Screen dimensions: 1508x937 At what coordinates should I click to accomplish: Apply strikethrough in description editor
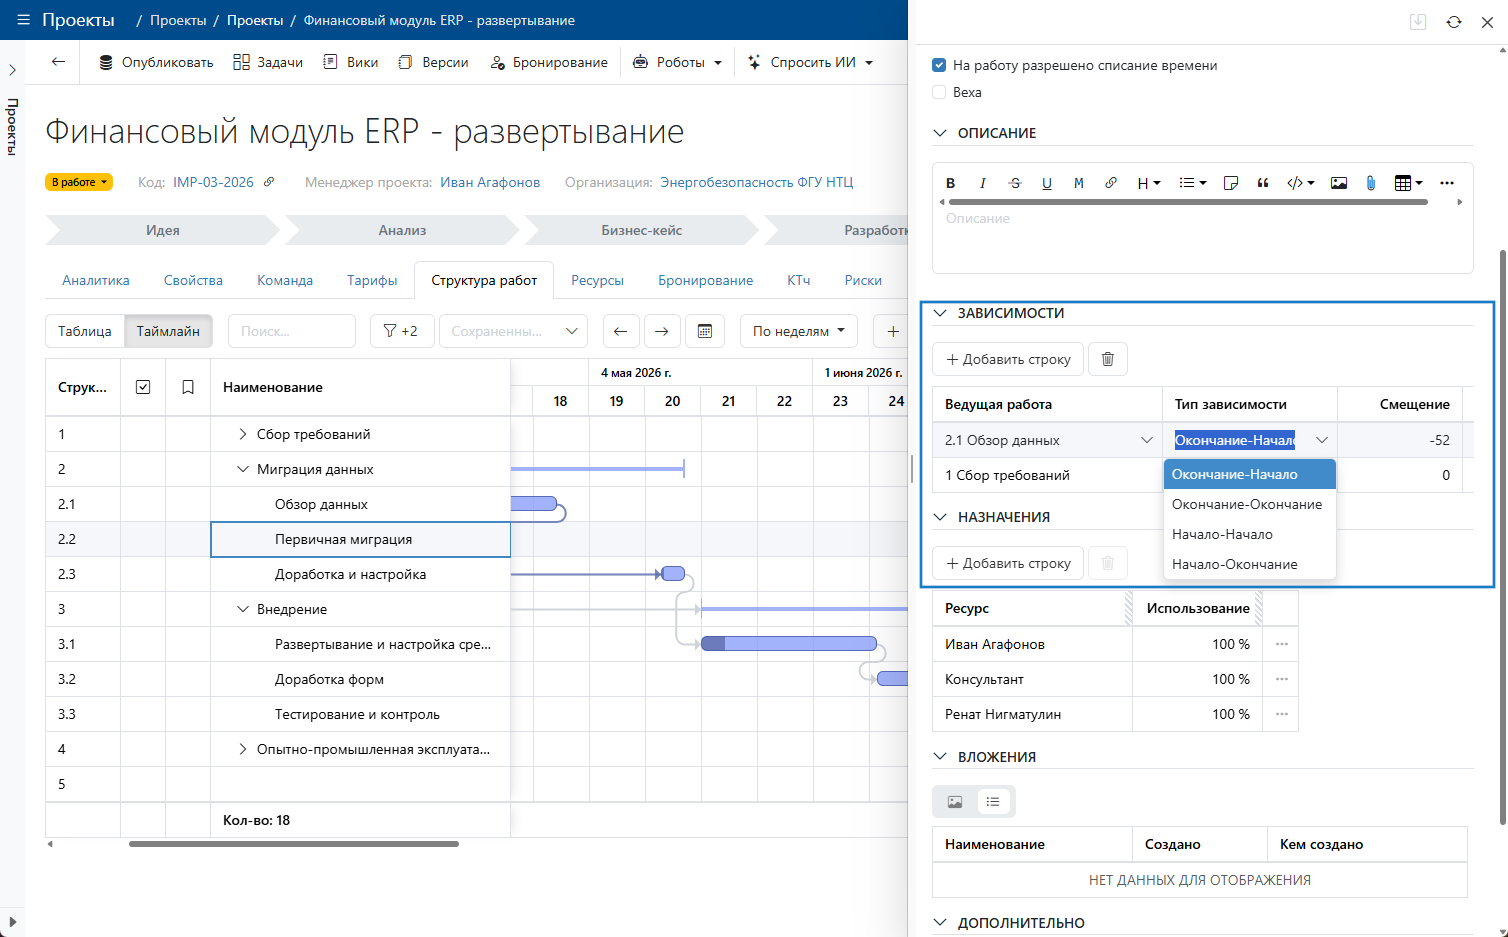coord(1015,183)
